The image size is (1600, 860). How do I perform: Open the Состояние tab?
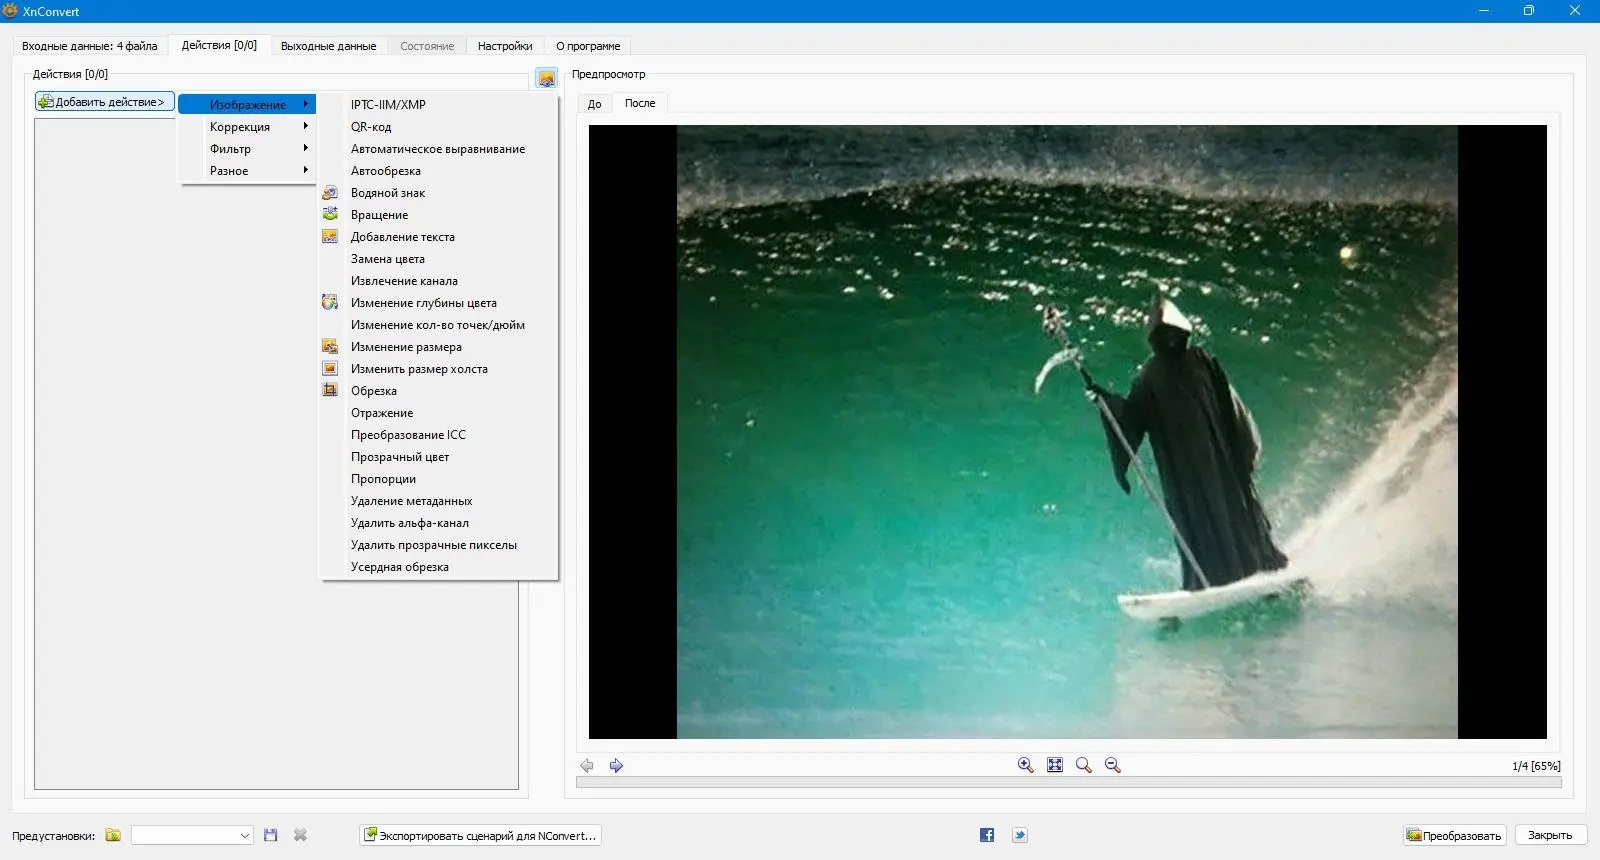click(x=427, y=46)
